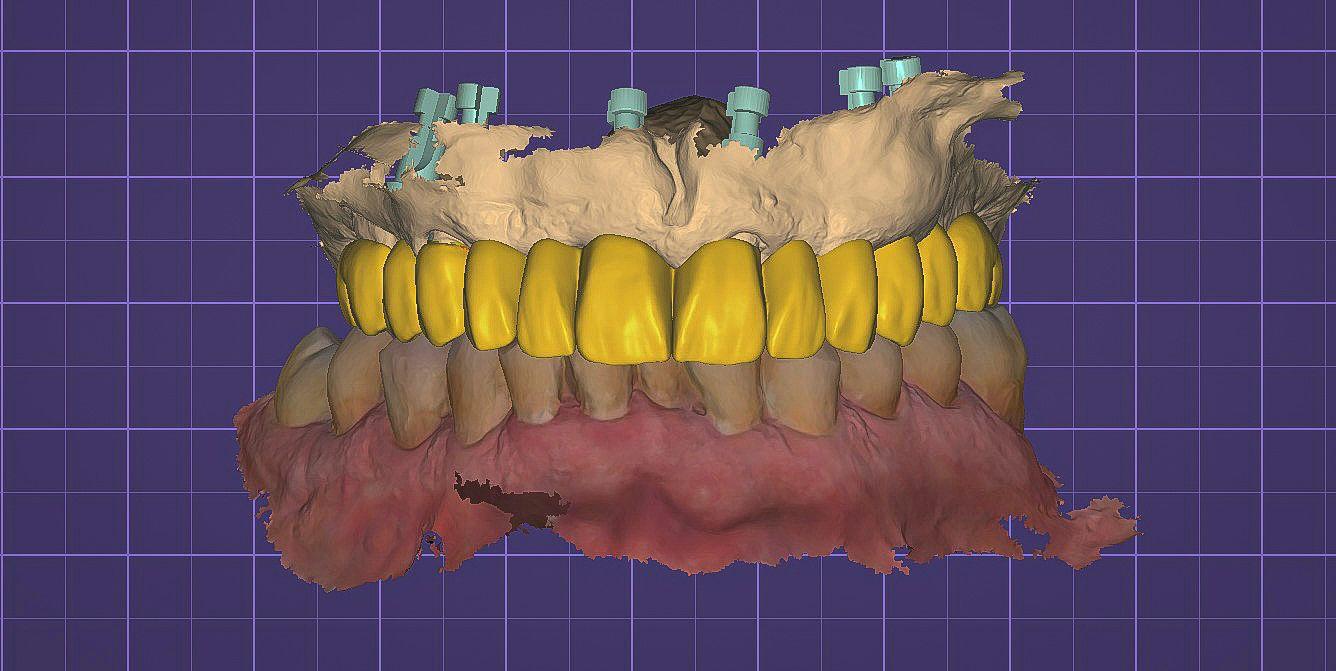Click the second cyan scan body from right
The height and width of the screenshot is (671, 1336).
coord(859,87)
